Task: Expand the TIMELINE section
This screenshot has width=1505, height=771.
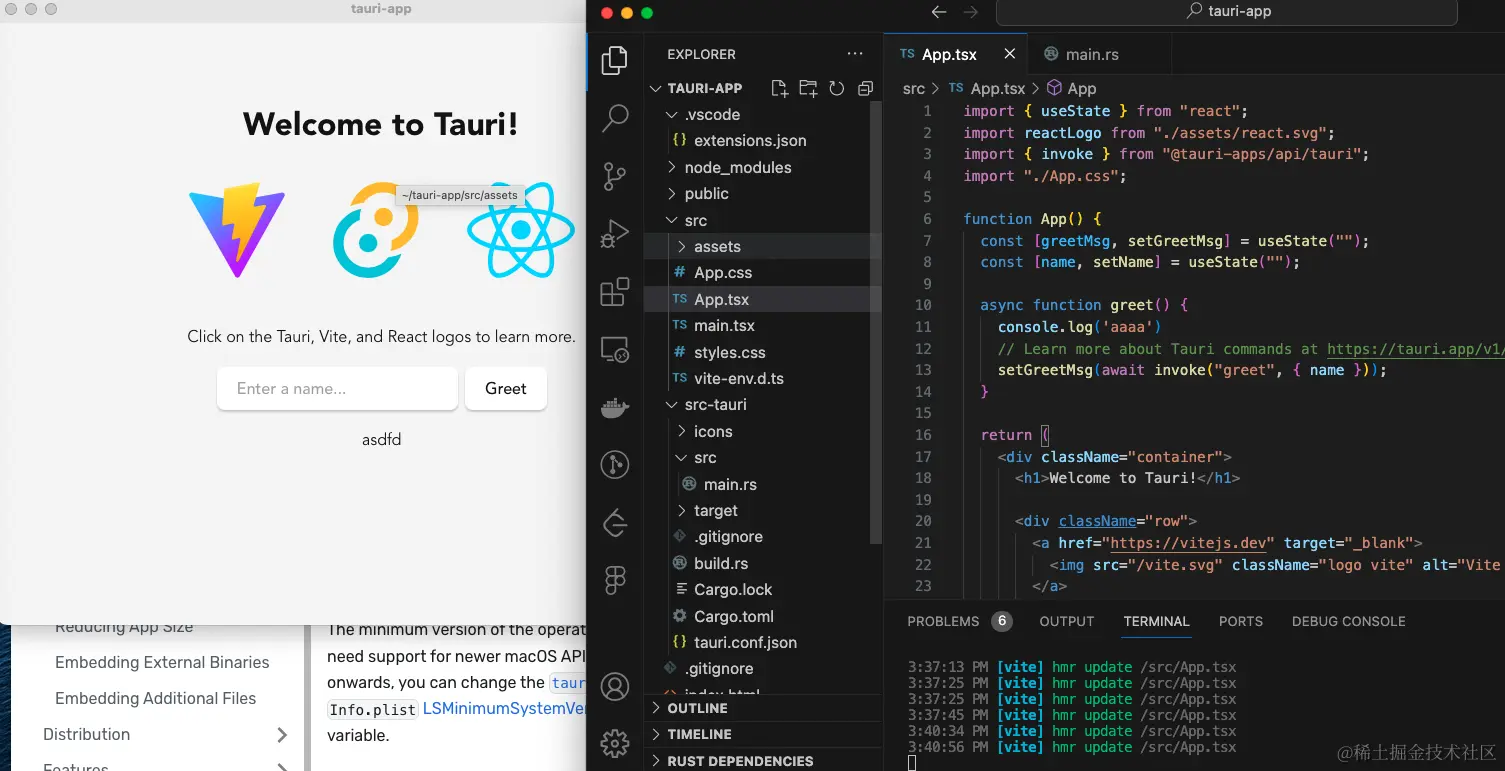Action: pyautogui.click(x=764, y=734)
